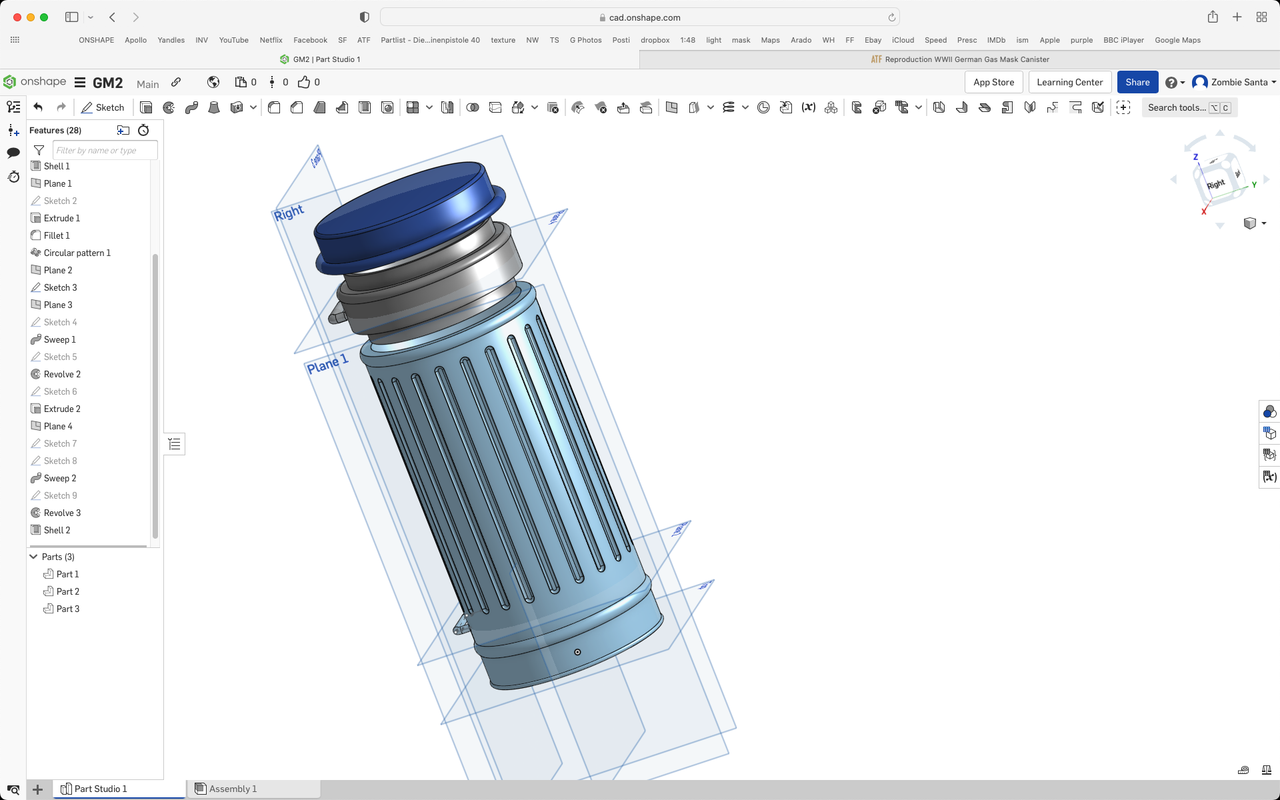Click the Filter by name or type field
The image size is (1280, 800).
tap(105, 149)
